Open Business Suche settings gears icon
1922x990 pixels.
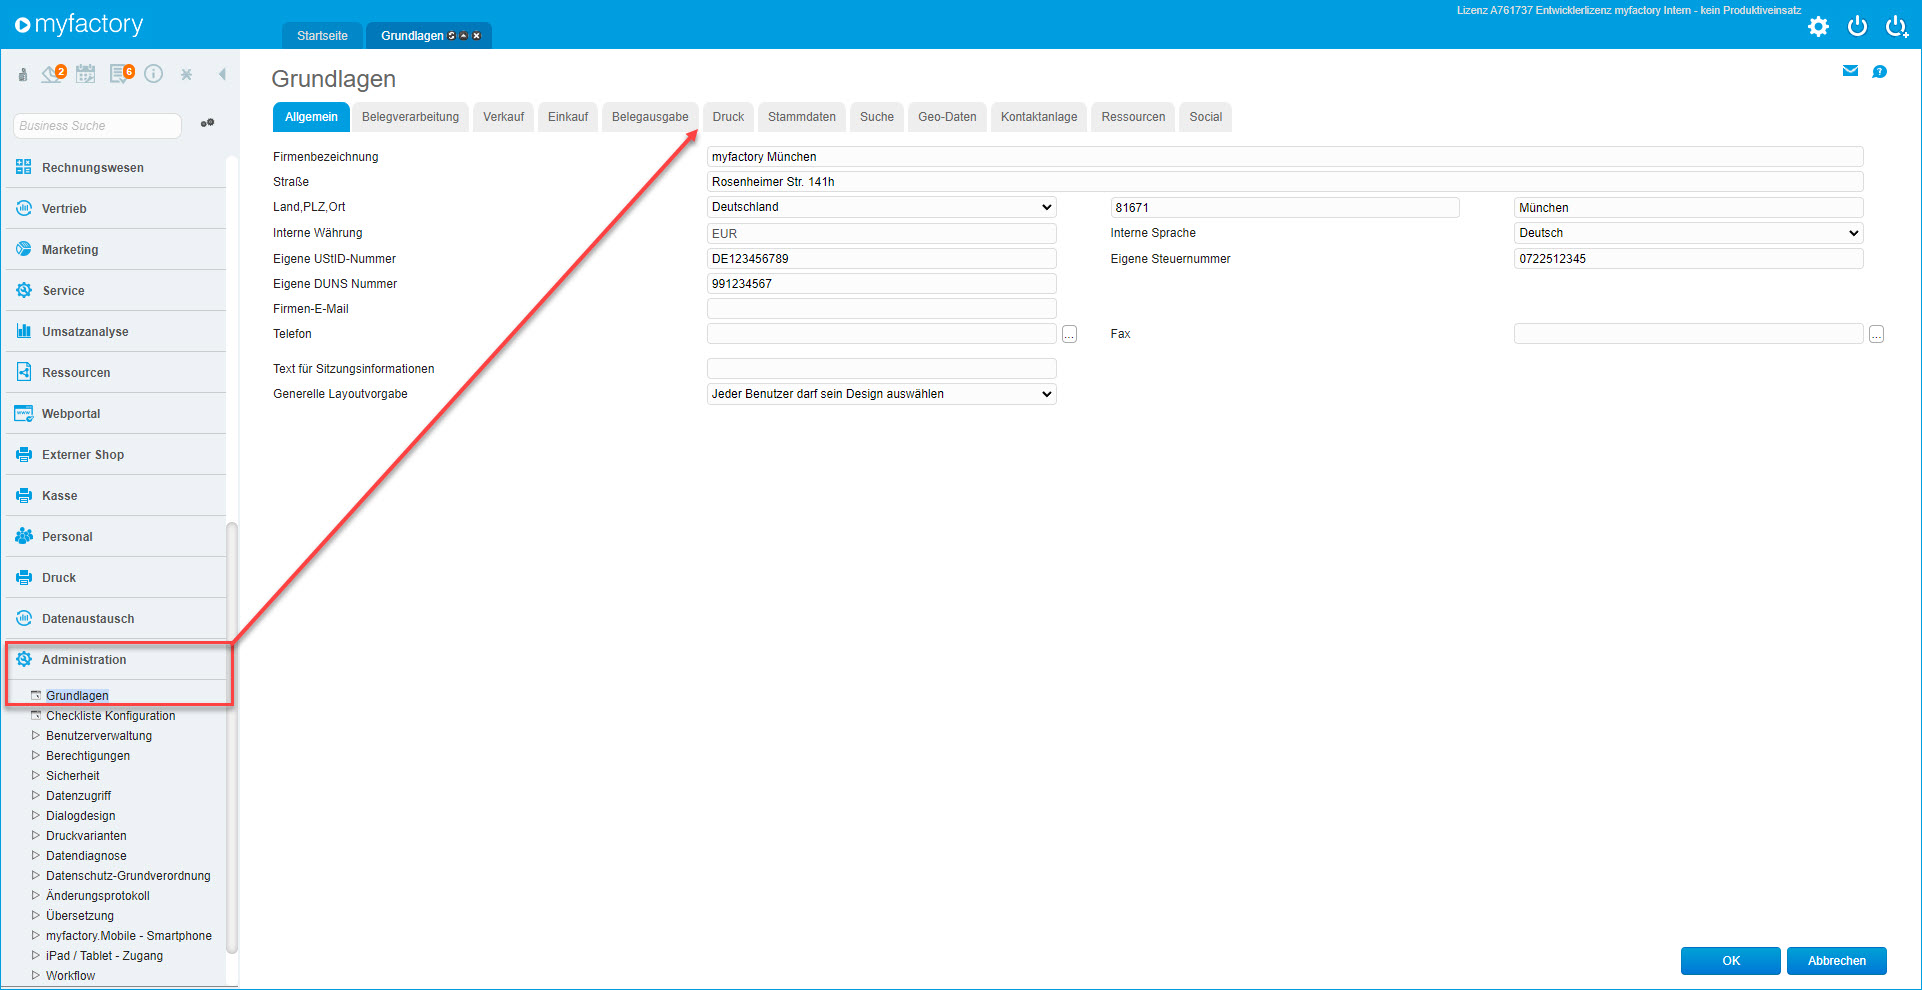(x=207, y=123)
